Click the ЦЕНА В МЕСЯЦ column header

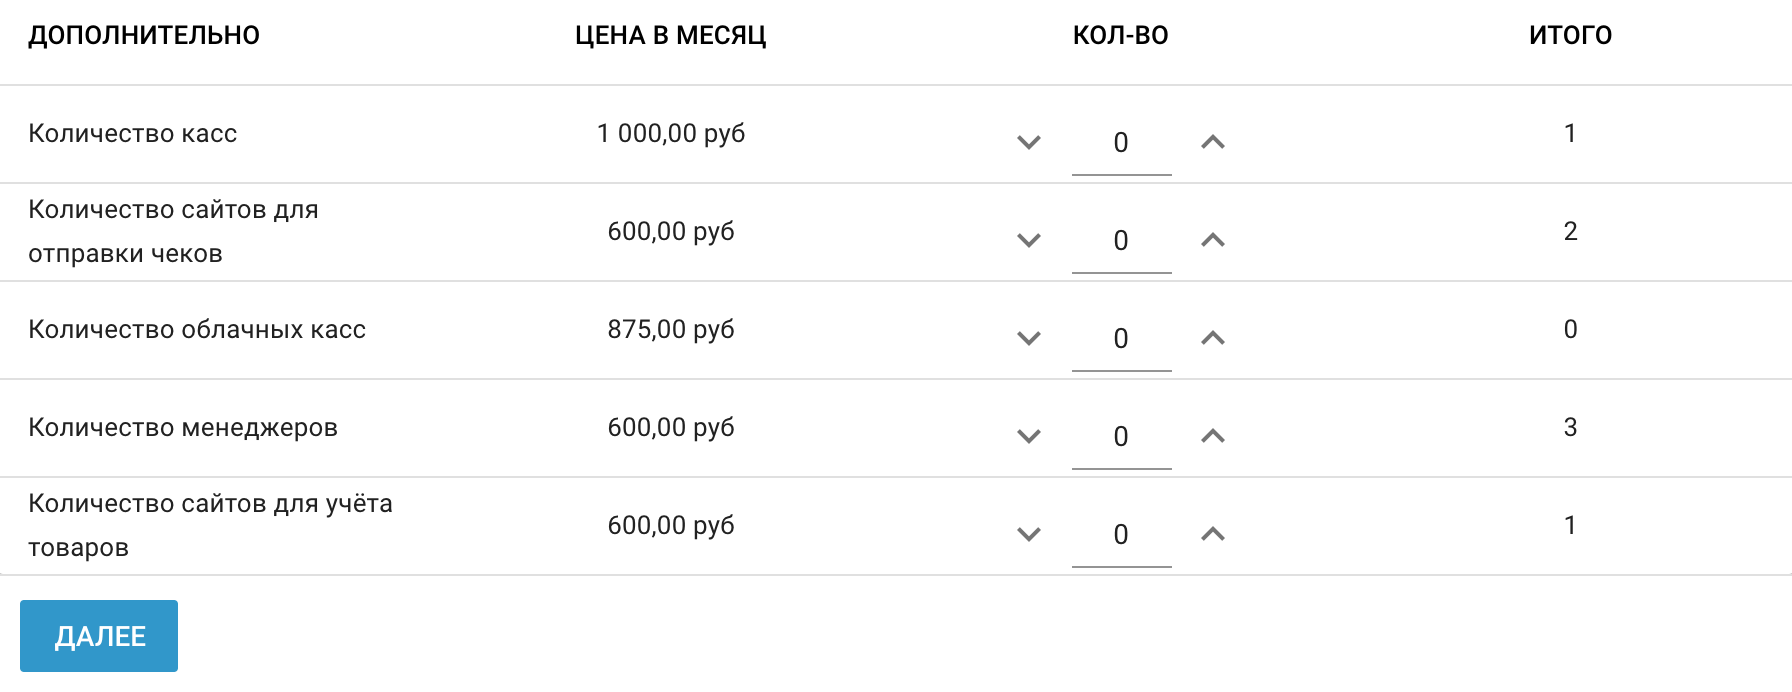coord(671,36)
